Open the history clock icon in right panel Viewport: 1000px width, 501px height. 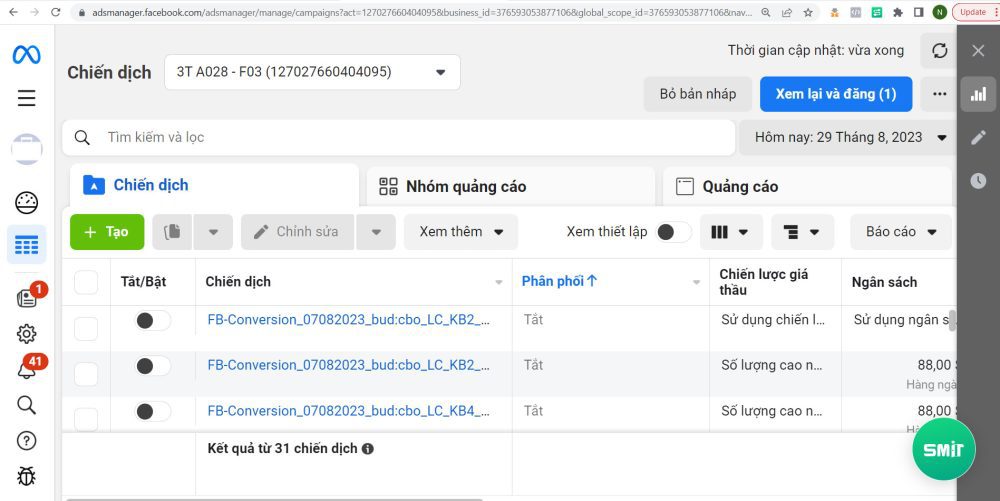(978, 181)
